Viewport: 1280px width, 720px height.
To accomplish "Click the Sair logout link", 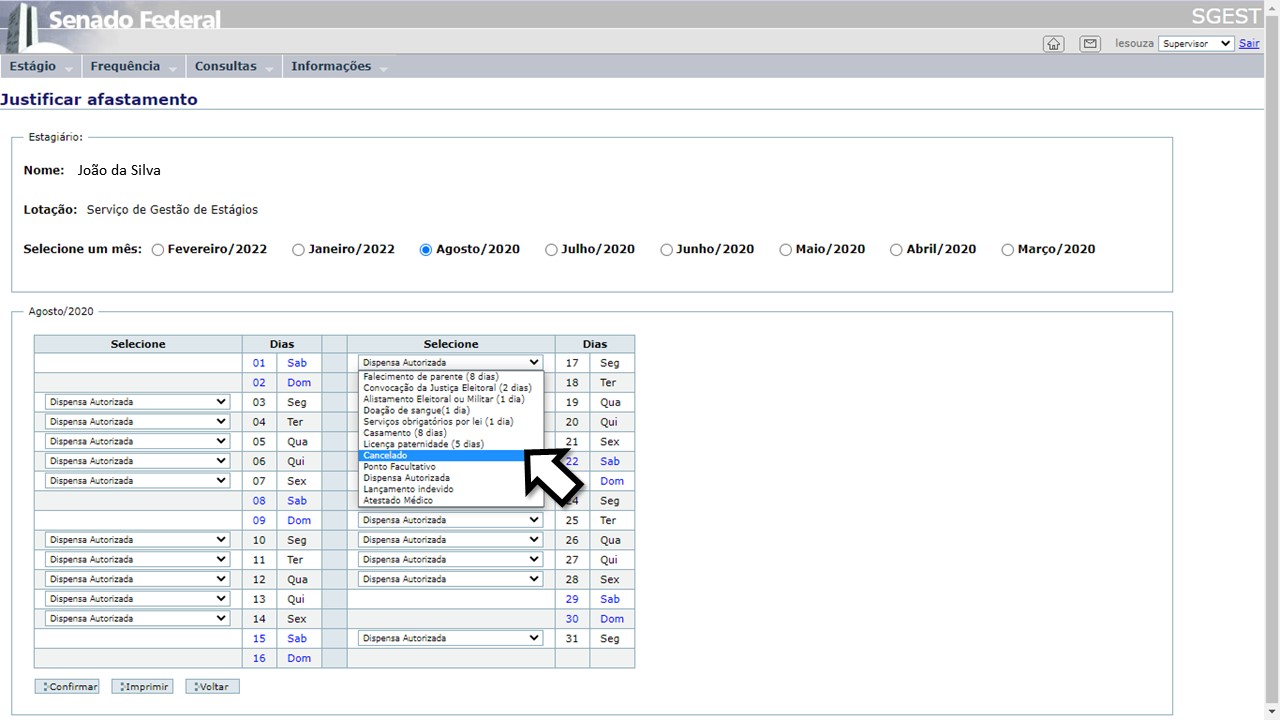I will pyautogui.click(x=1249, y=44).
